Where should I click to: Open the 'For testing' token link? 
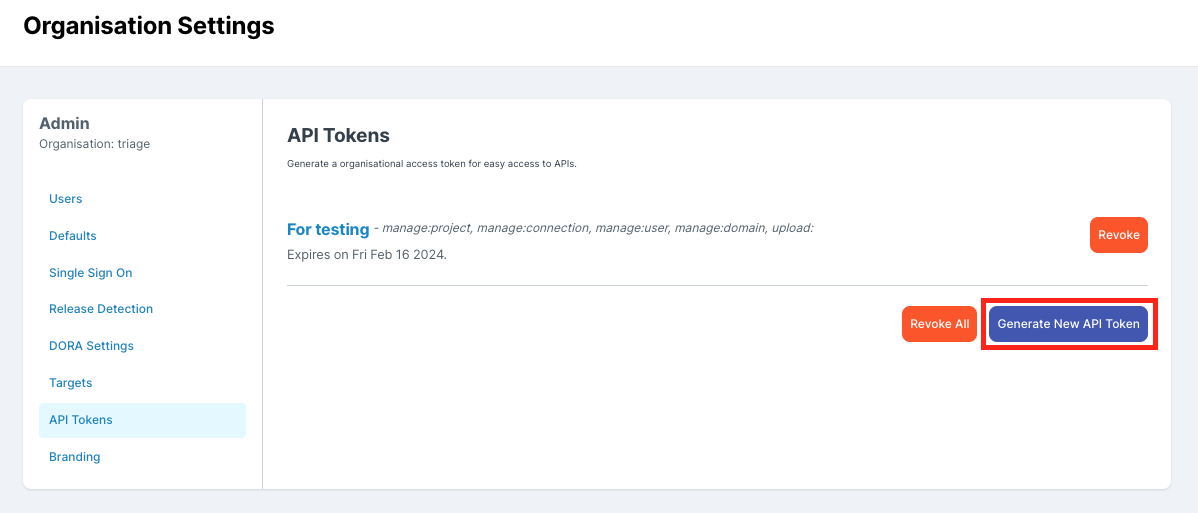pos(328,229)
